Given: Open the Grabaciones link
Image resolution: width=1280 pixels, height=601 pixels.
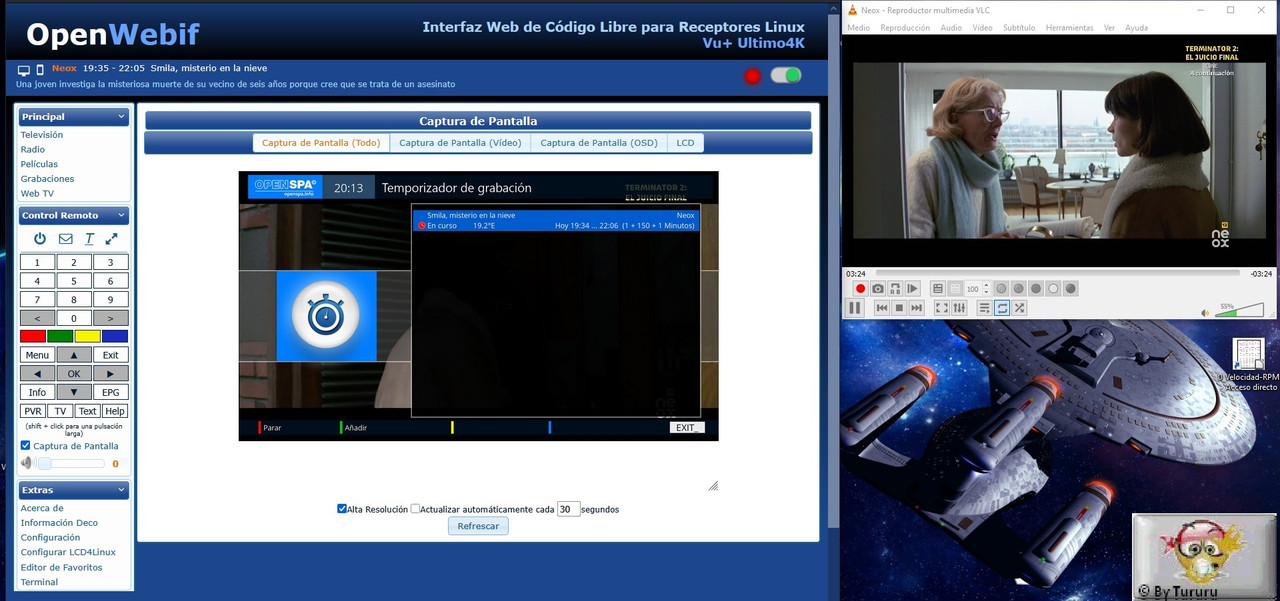Looking at the screenshot, I should (x=47, y=179).
